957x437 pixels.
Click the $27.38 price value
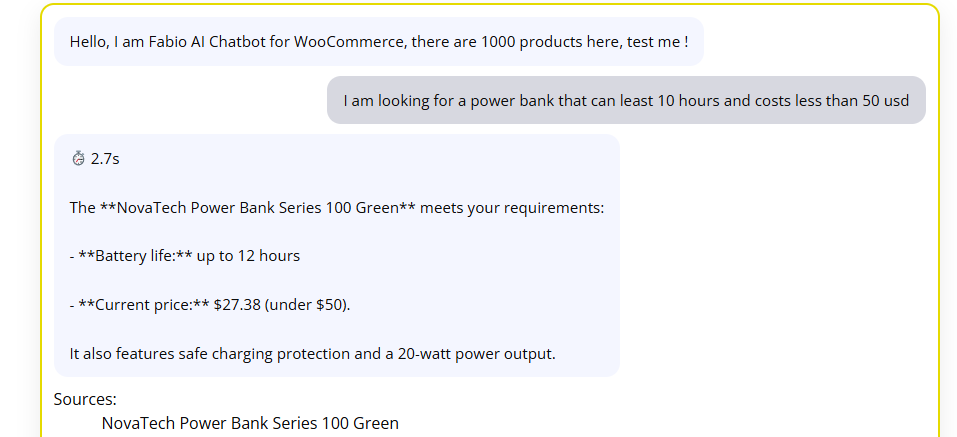(x=238, y=304)
